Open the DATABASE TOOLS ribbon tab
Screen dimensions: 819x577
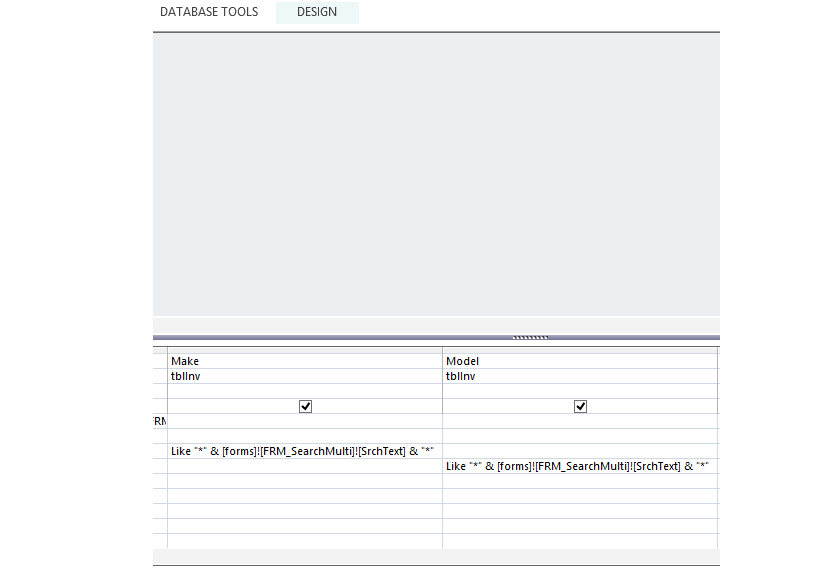tap(209, 12)
